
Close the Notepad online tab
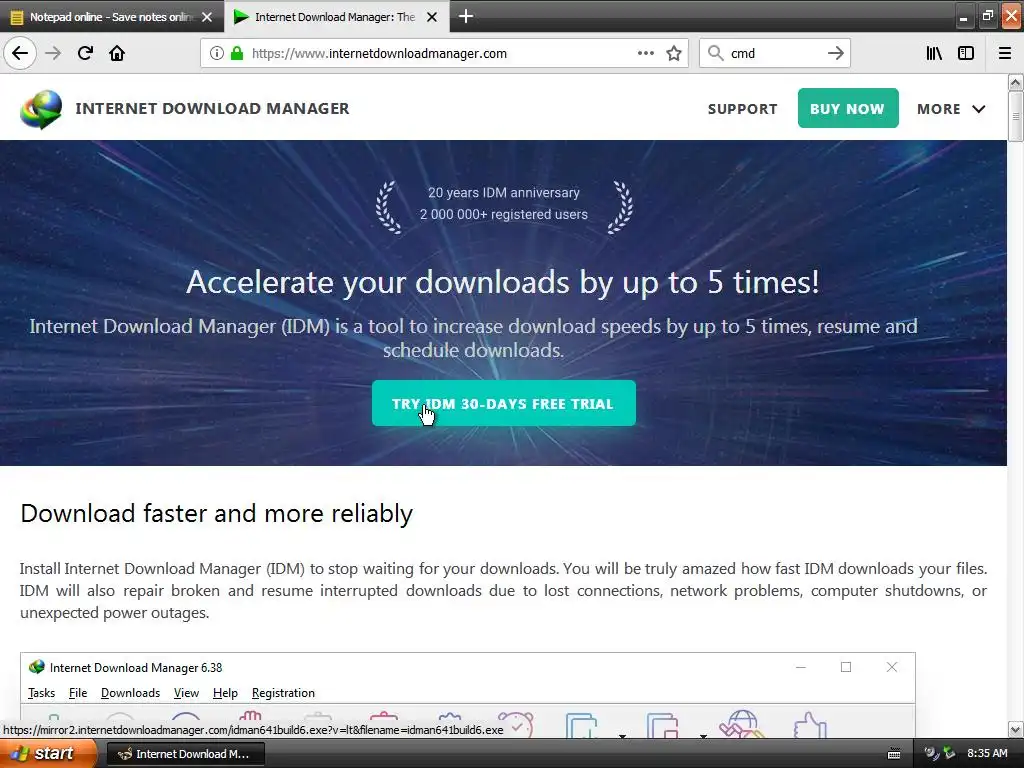click(207, 17)
